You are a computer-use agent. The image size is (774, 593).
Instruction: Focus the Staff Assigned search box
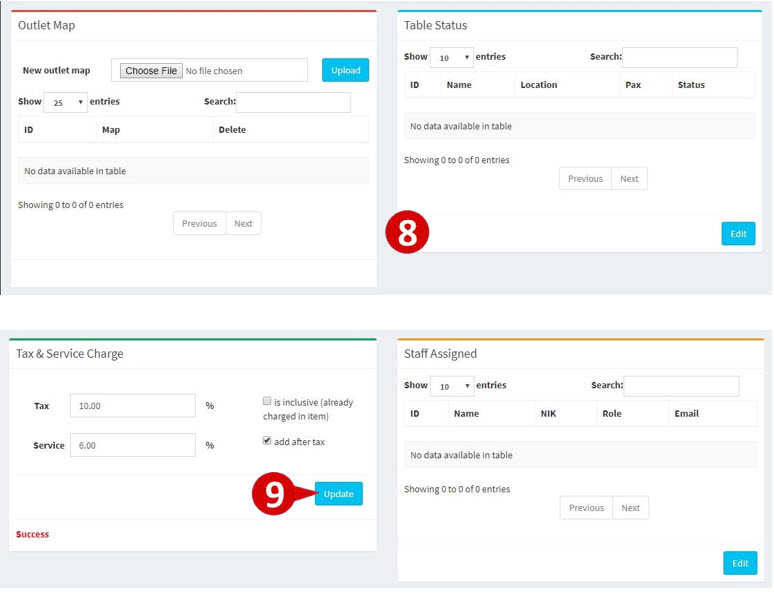680,386
